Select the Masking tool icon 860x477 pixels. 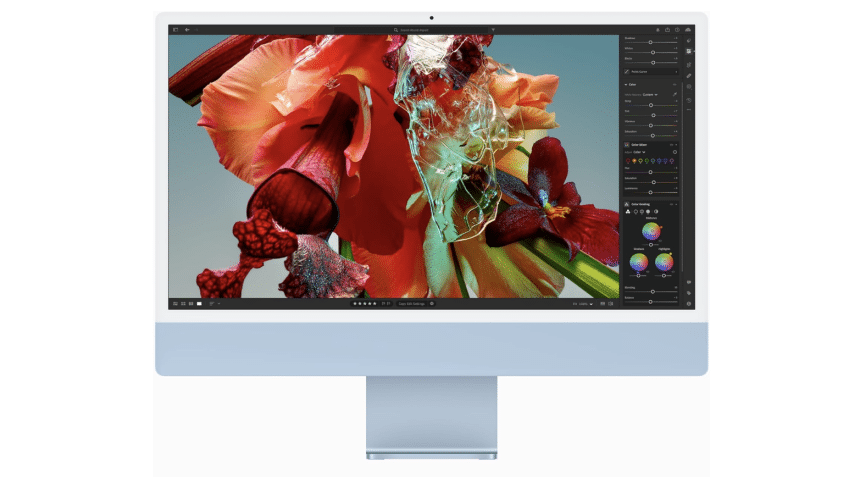689,87
